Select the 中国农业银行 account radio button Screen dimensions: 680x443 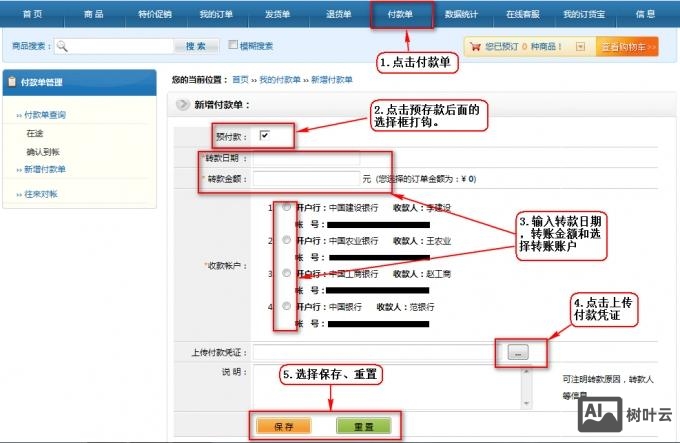(x=286, y=240)
